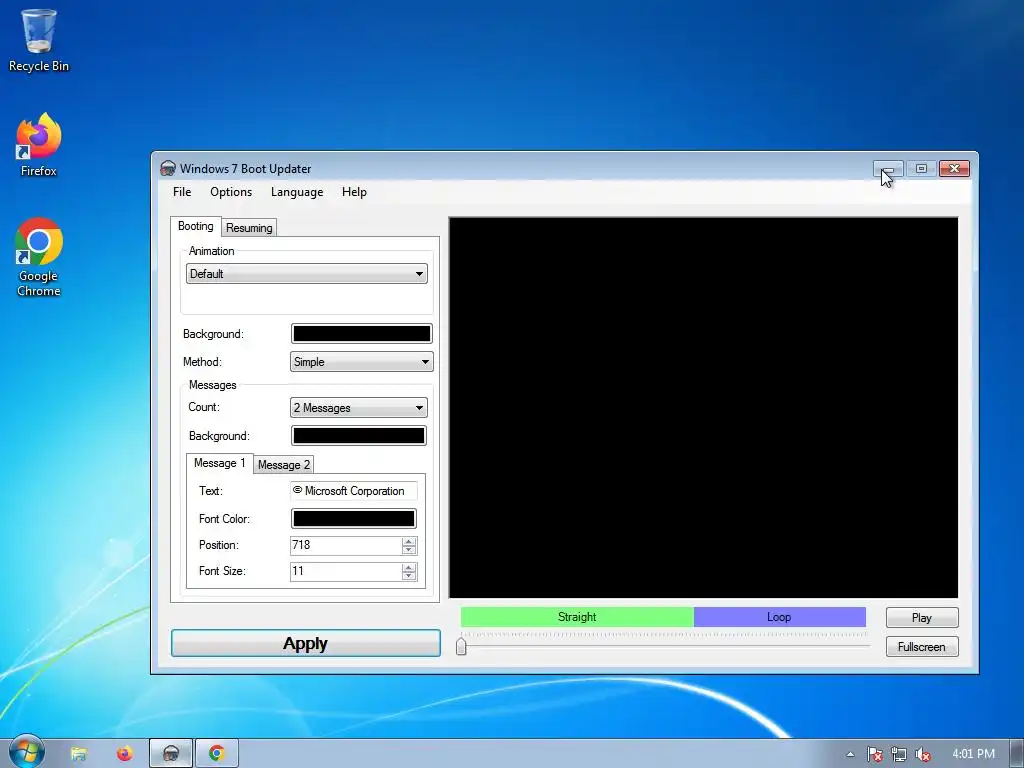Minimize the Boot Updater window
This screenshot has height=768, width=1024.
pos(888,169)
